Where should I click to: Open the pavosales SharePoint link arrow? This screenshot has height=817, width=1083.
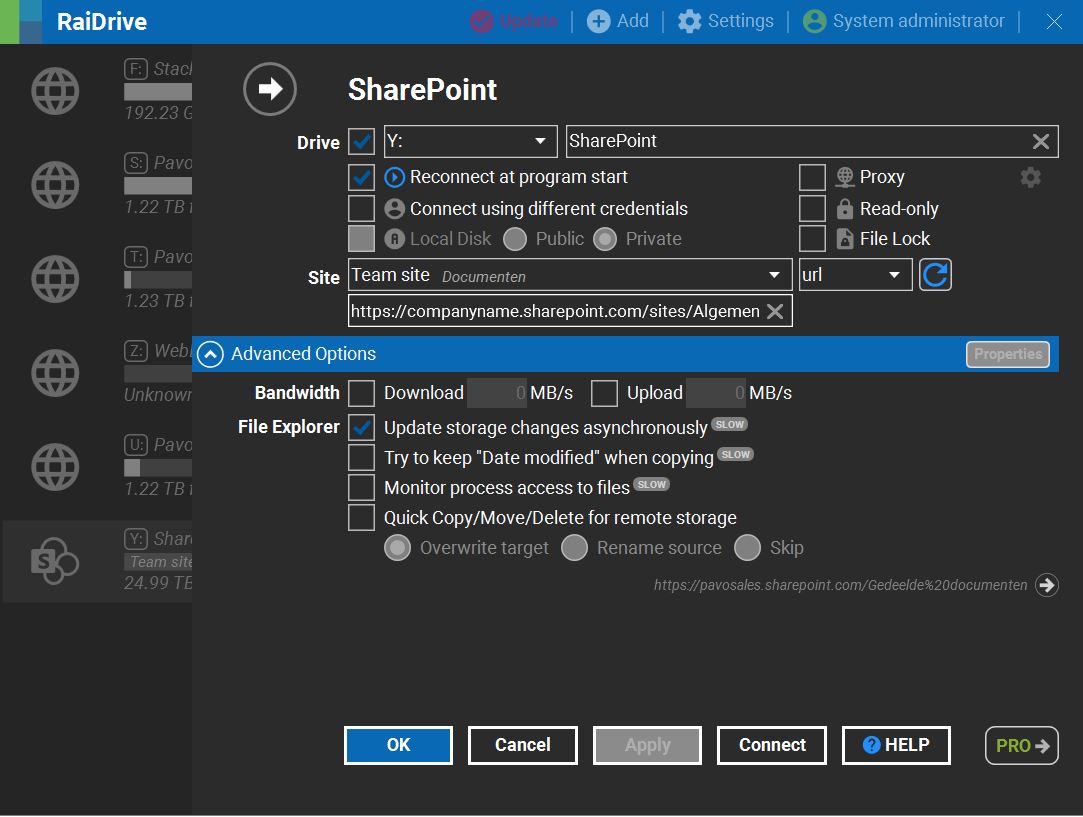(1046, 585)
